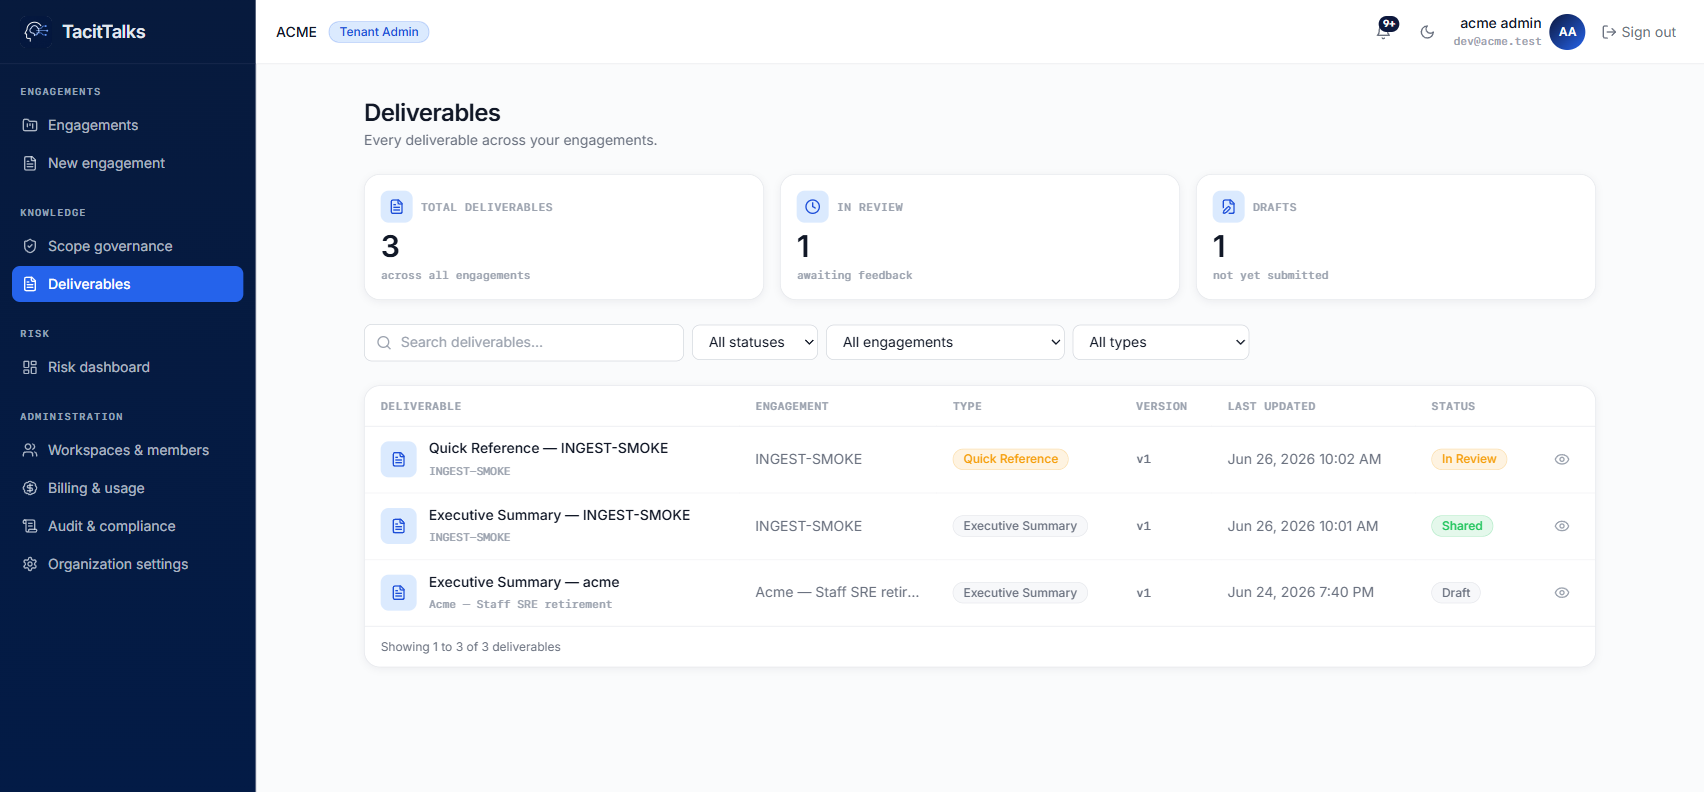Click the In Review clock icon

[813, 207]
